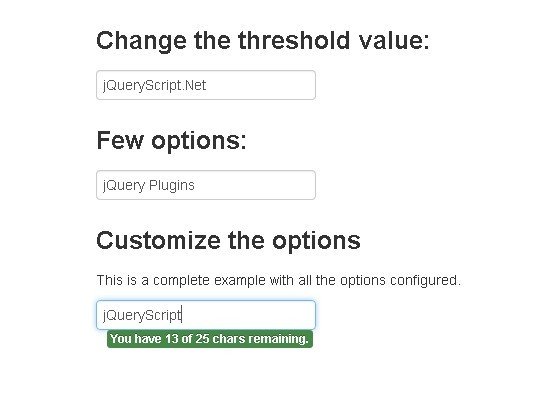Click the word "Few" in second heading

[x=120, y=140]
